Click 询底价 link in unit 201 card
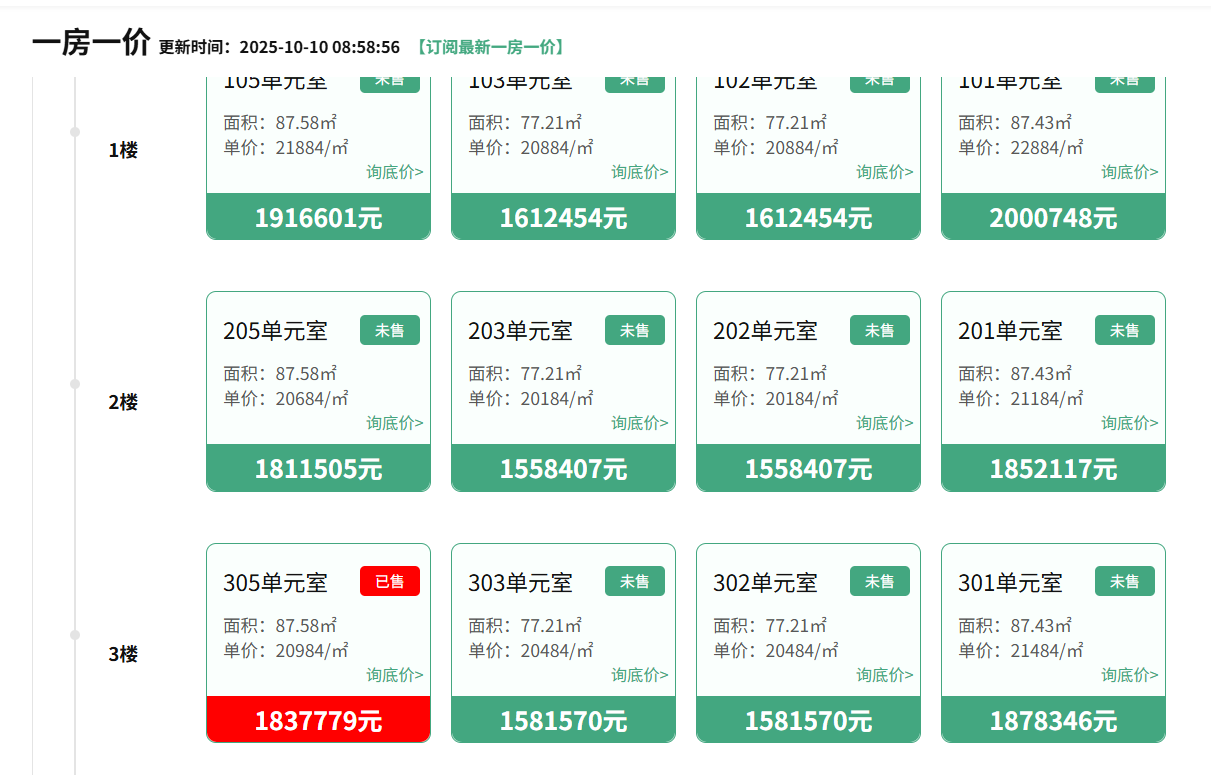This screenshot has height=775, width=1211. 1129,423
